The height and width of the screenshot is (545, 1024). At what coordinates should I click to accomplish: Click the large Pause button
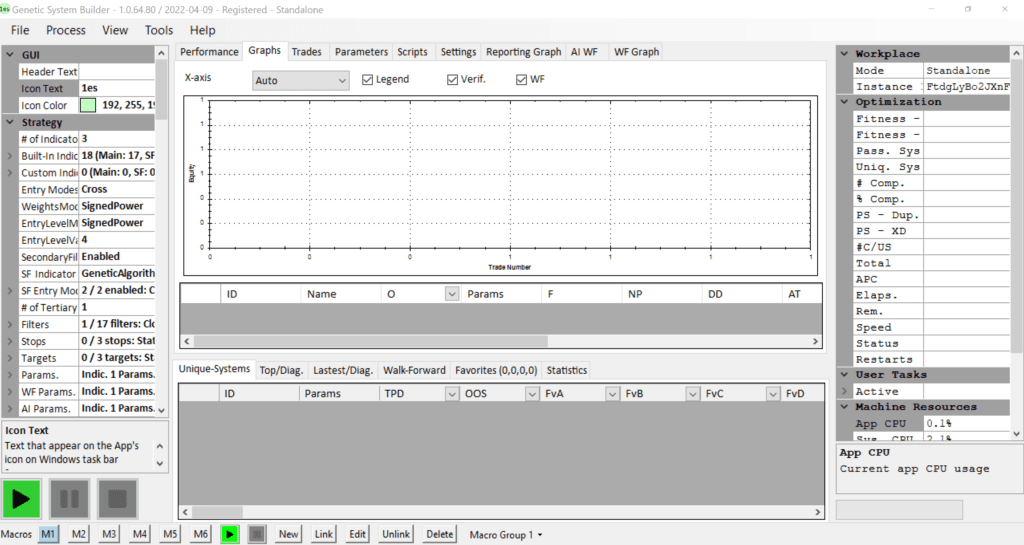pos(70,499)
